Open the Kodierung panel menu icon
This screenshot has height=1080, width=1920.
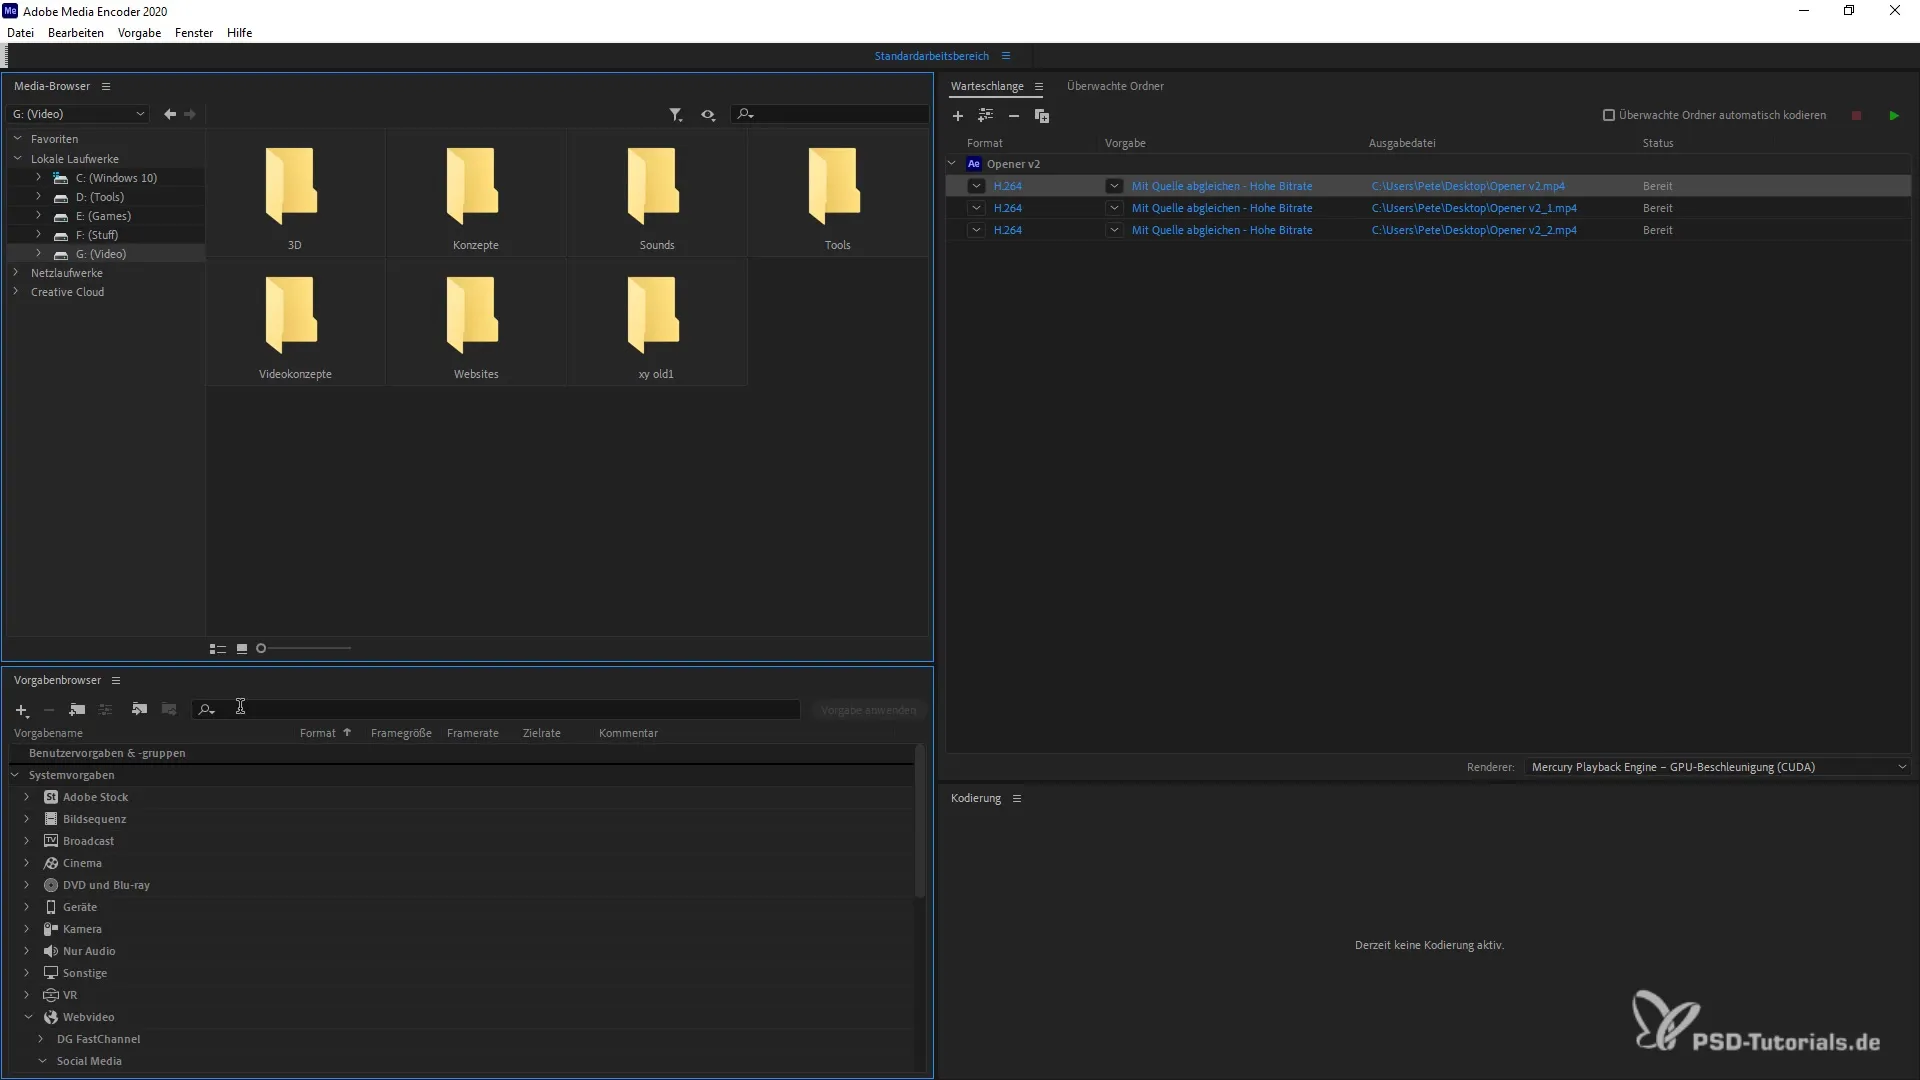click(1017, 798)
